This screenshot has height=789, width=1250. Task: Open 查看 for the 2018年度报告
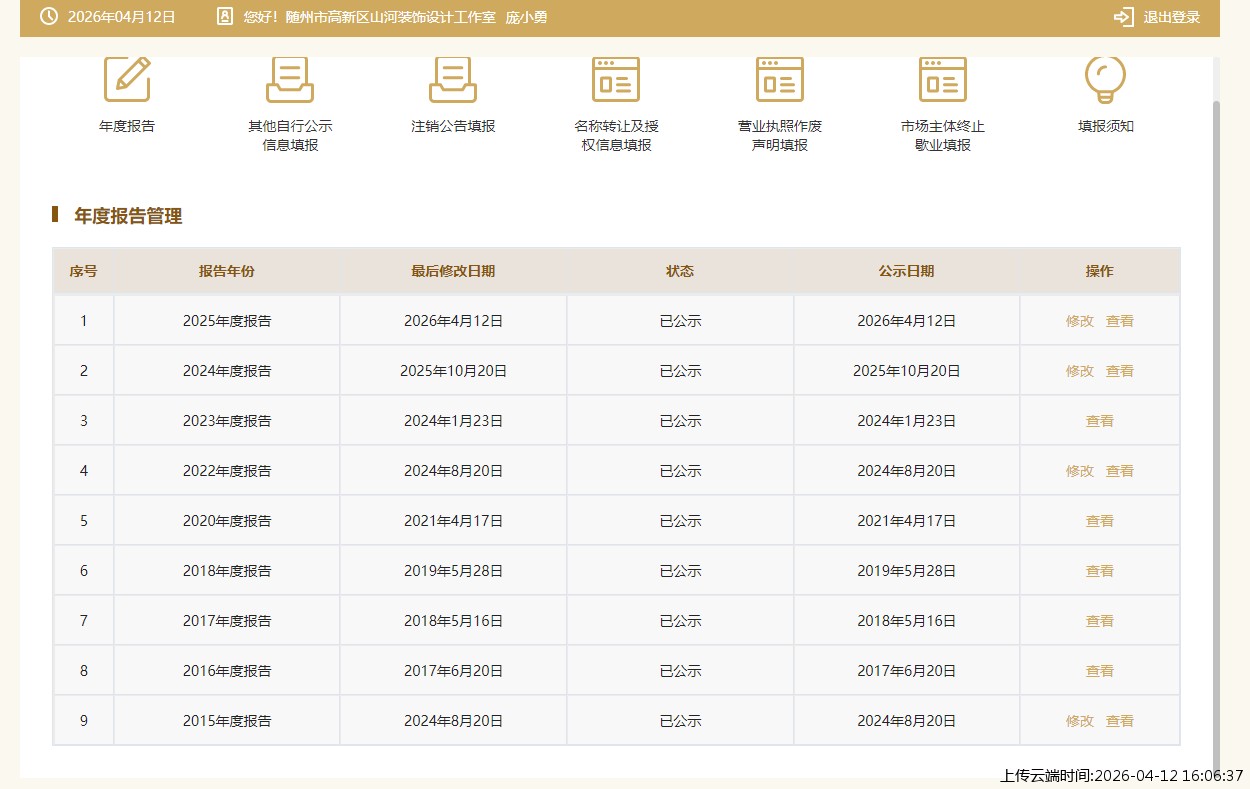[1100, 571]
